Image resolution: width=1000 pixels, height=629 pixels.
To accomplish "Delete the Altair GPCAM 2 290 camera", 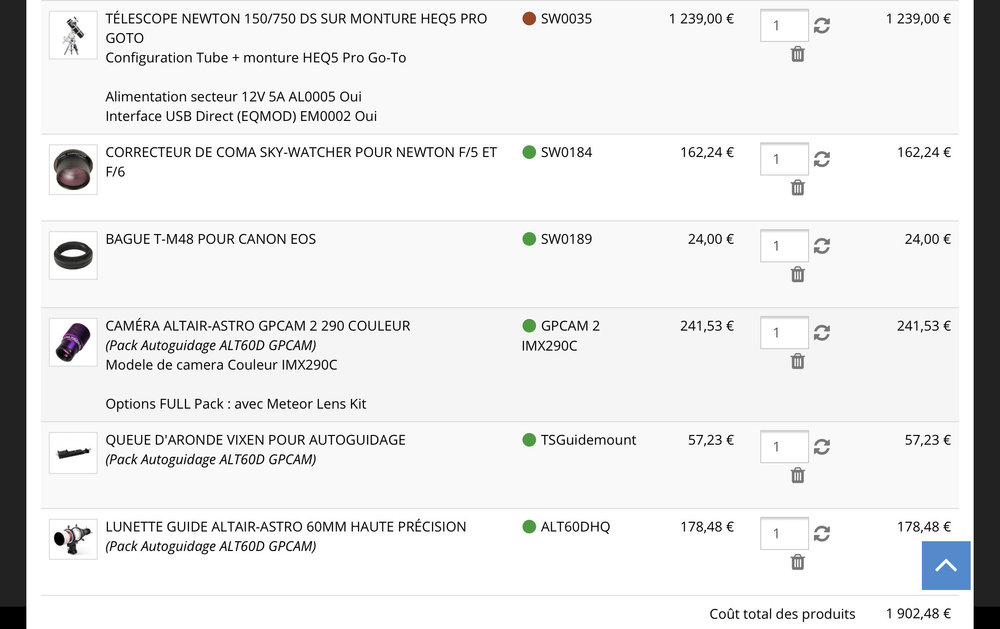I will [797, 361].
